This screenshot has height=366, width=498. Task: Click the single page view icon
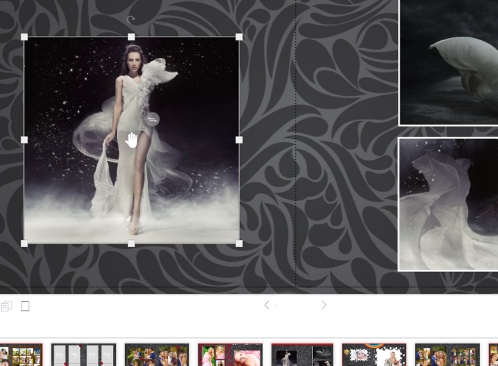[x=25, y=306]
